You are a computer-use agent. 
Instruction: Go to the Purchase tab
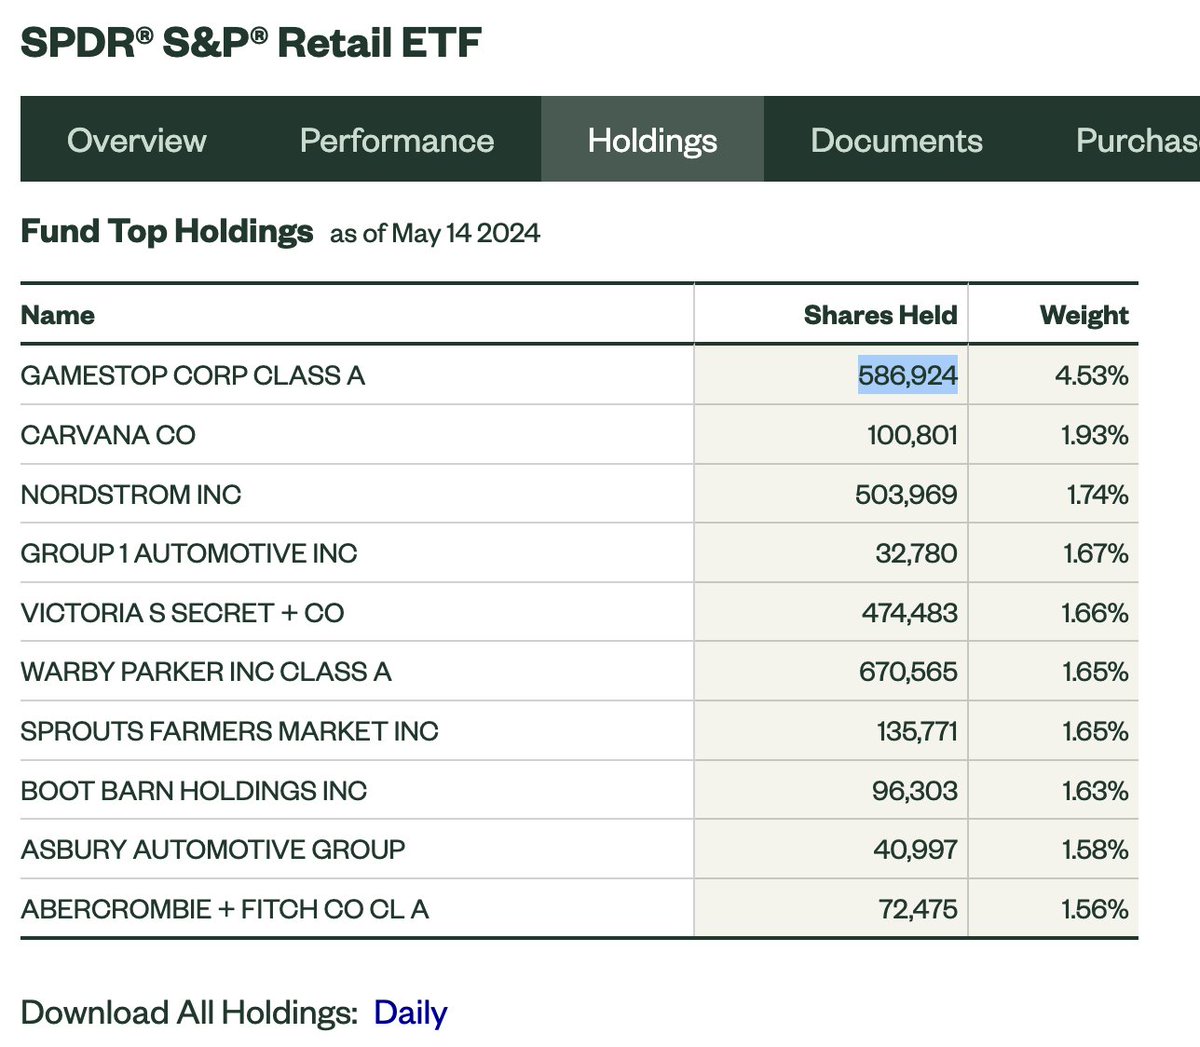pos(1137,140)
